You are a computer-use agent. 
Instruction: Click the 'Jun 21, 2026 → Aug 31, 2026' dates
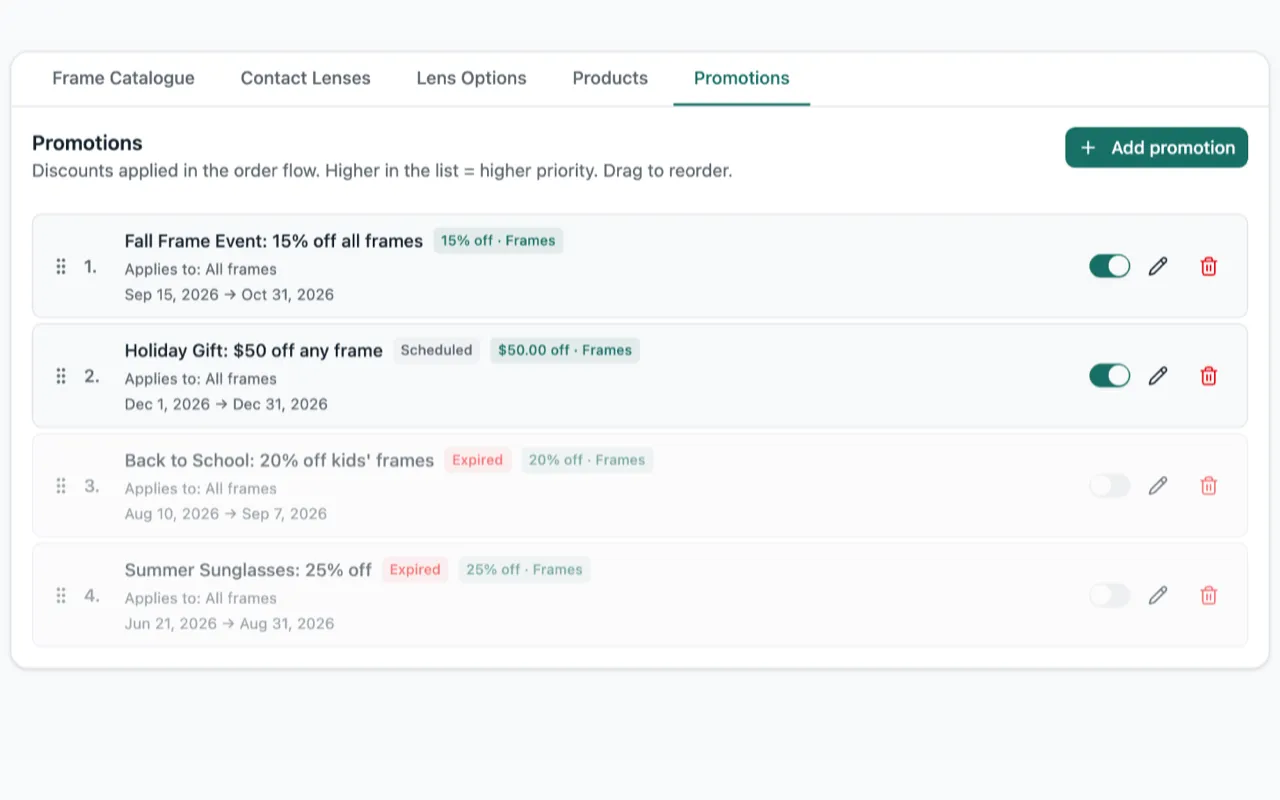[x=229, y=624]
